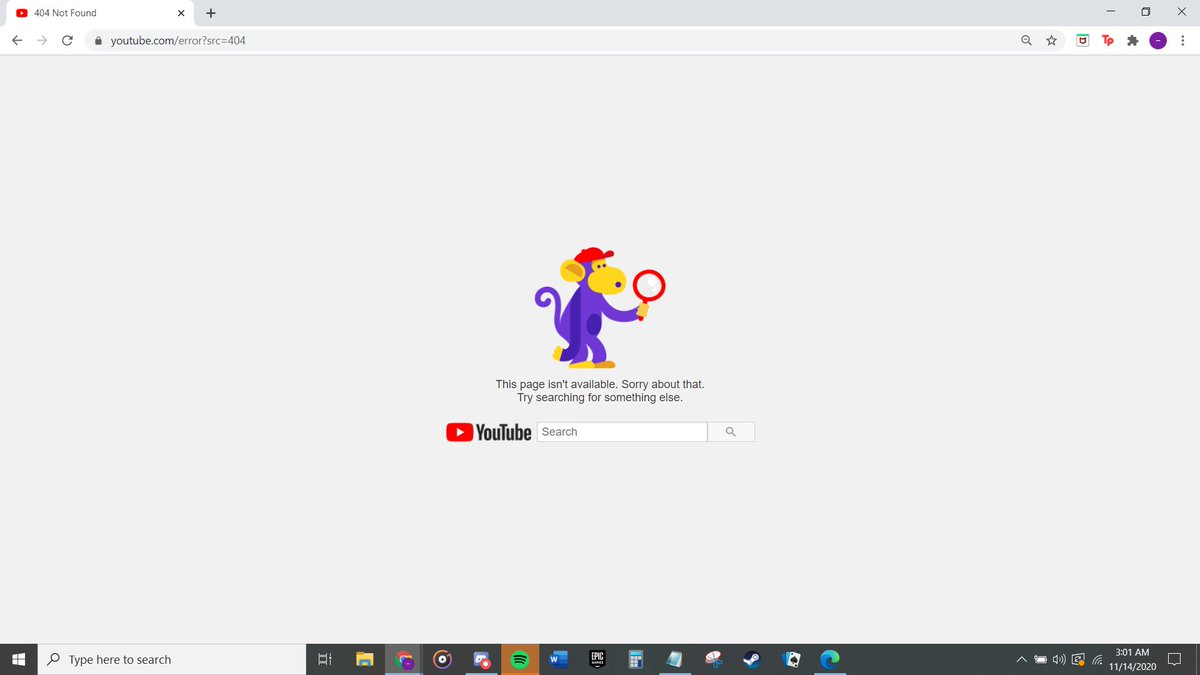Viewport: 1200px width, 675px height.
Task: Click the monkey with magnifying glass image
Action: (599, 307)
